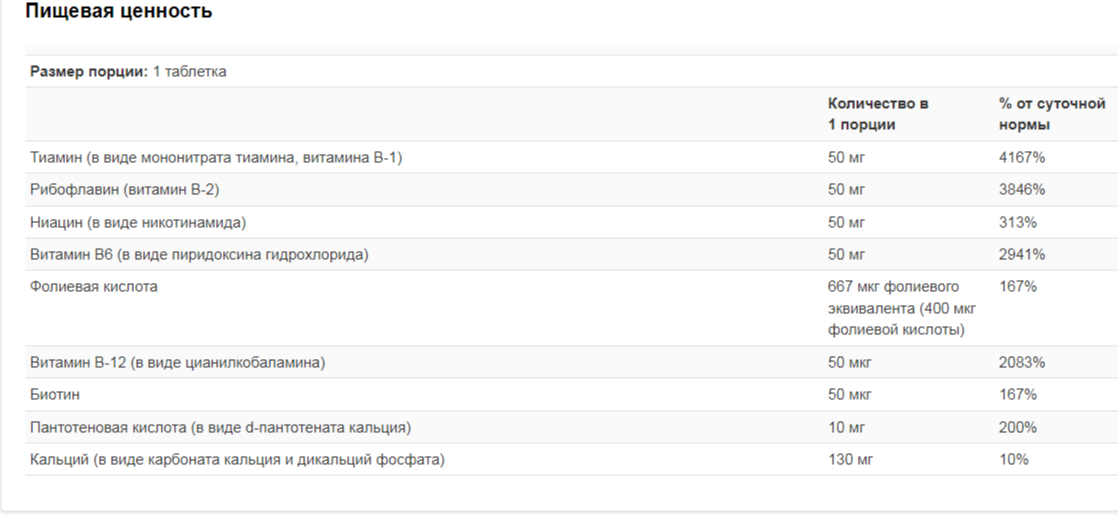Click the 2083% value for B-12

[x=1022, y=362]
